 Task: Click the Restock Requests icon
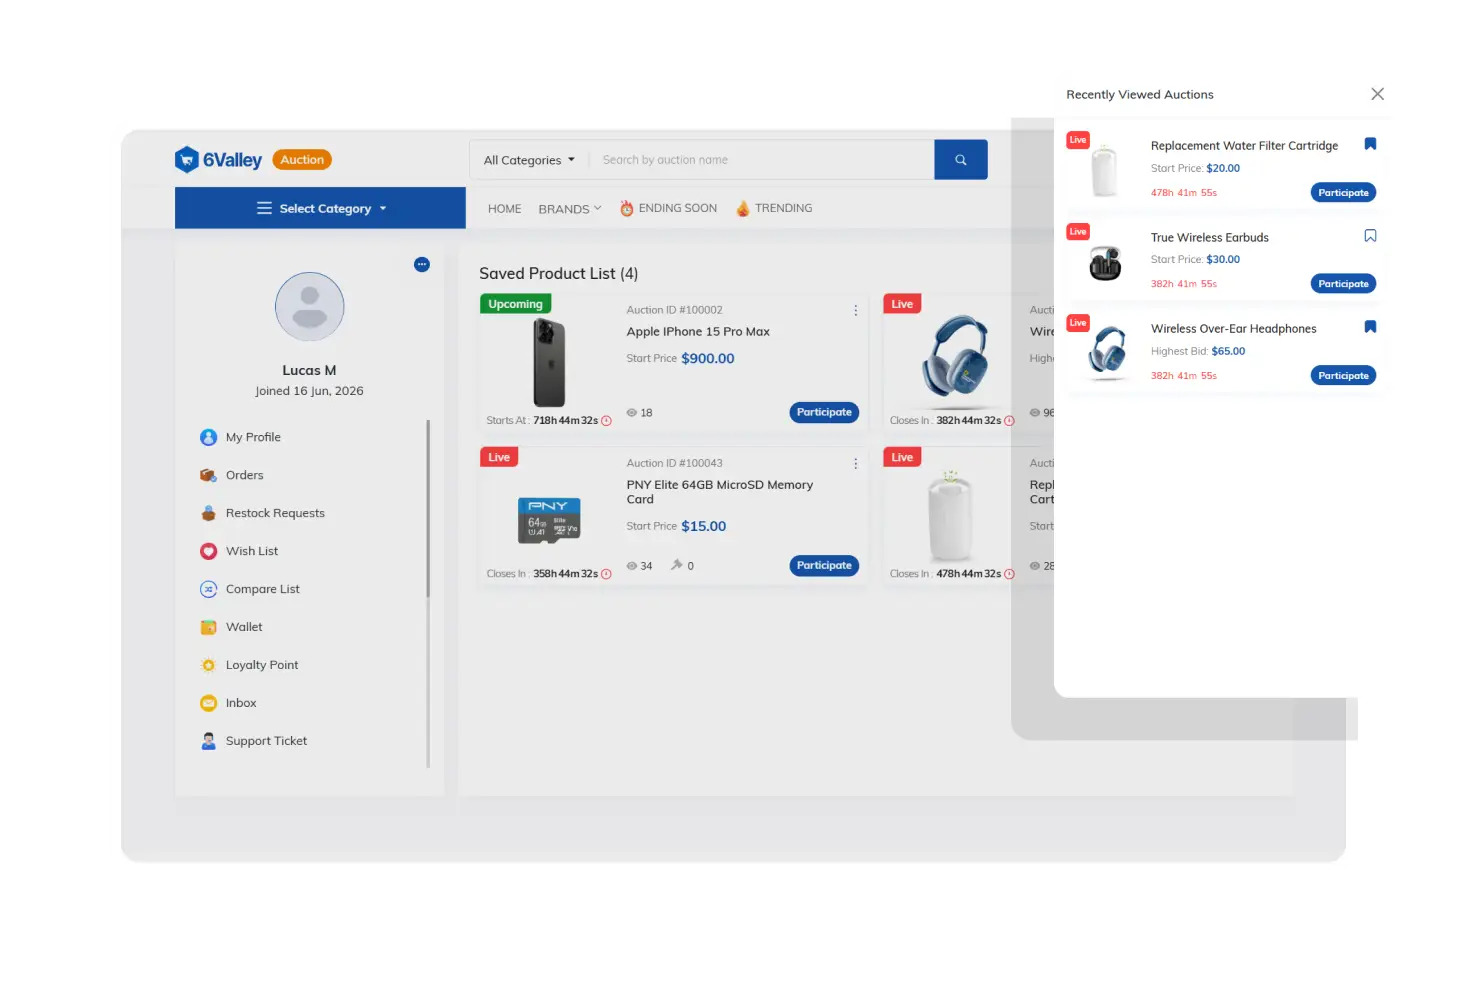click(208, 513)
